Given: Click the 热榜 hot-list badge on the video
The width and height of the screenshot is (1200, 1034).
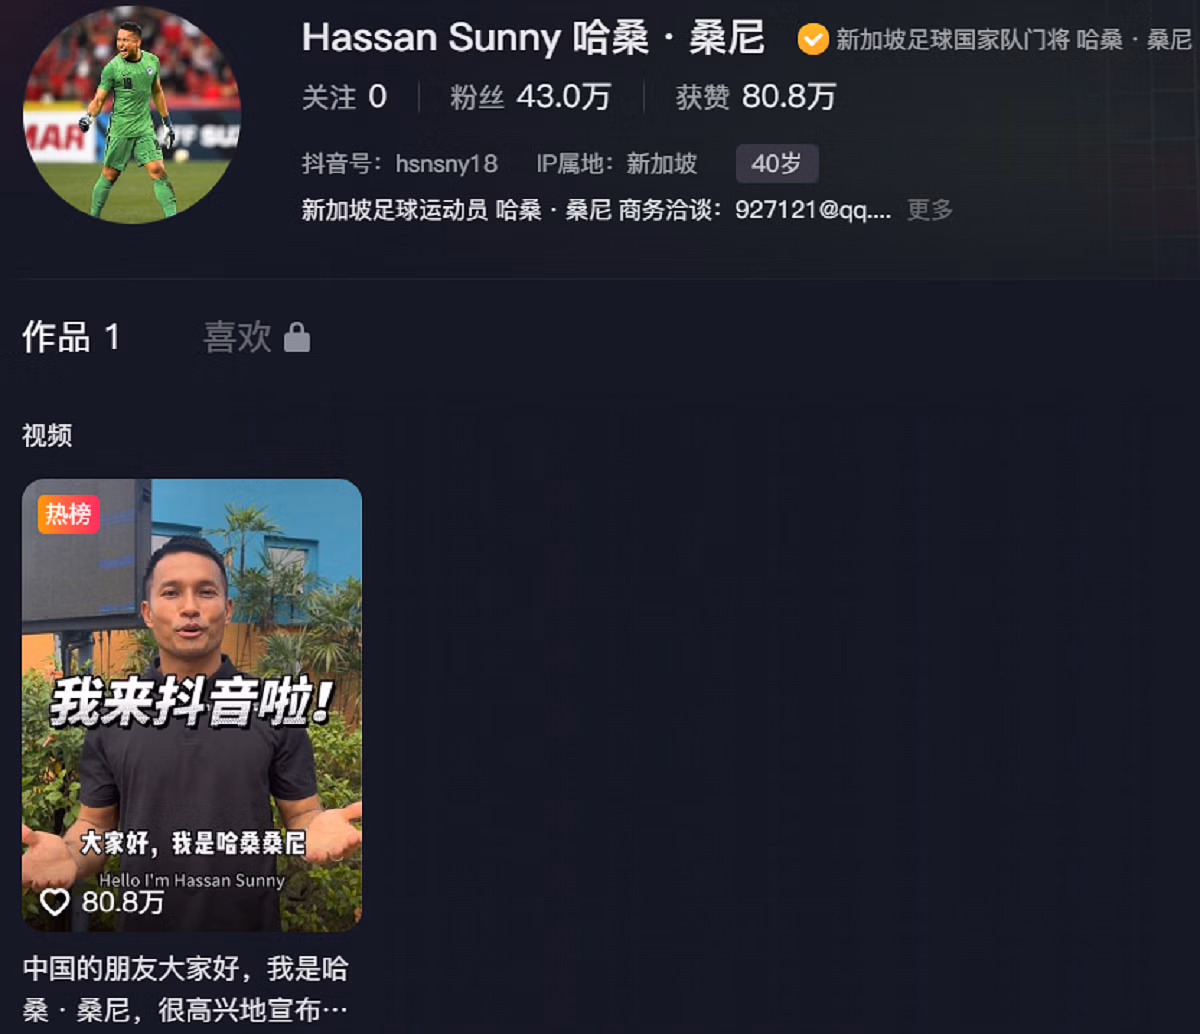Looking at the screenshot, I should click(68, 514).
